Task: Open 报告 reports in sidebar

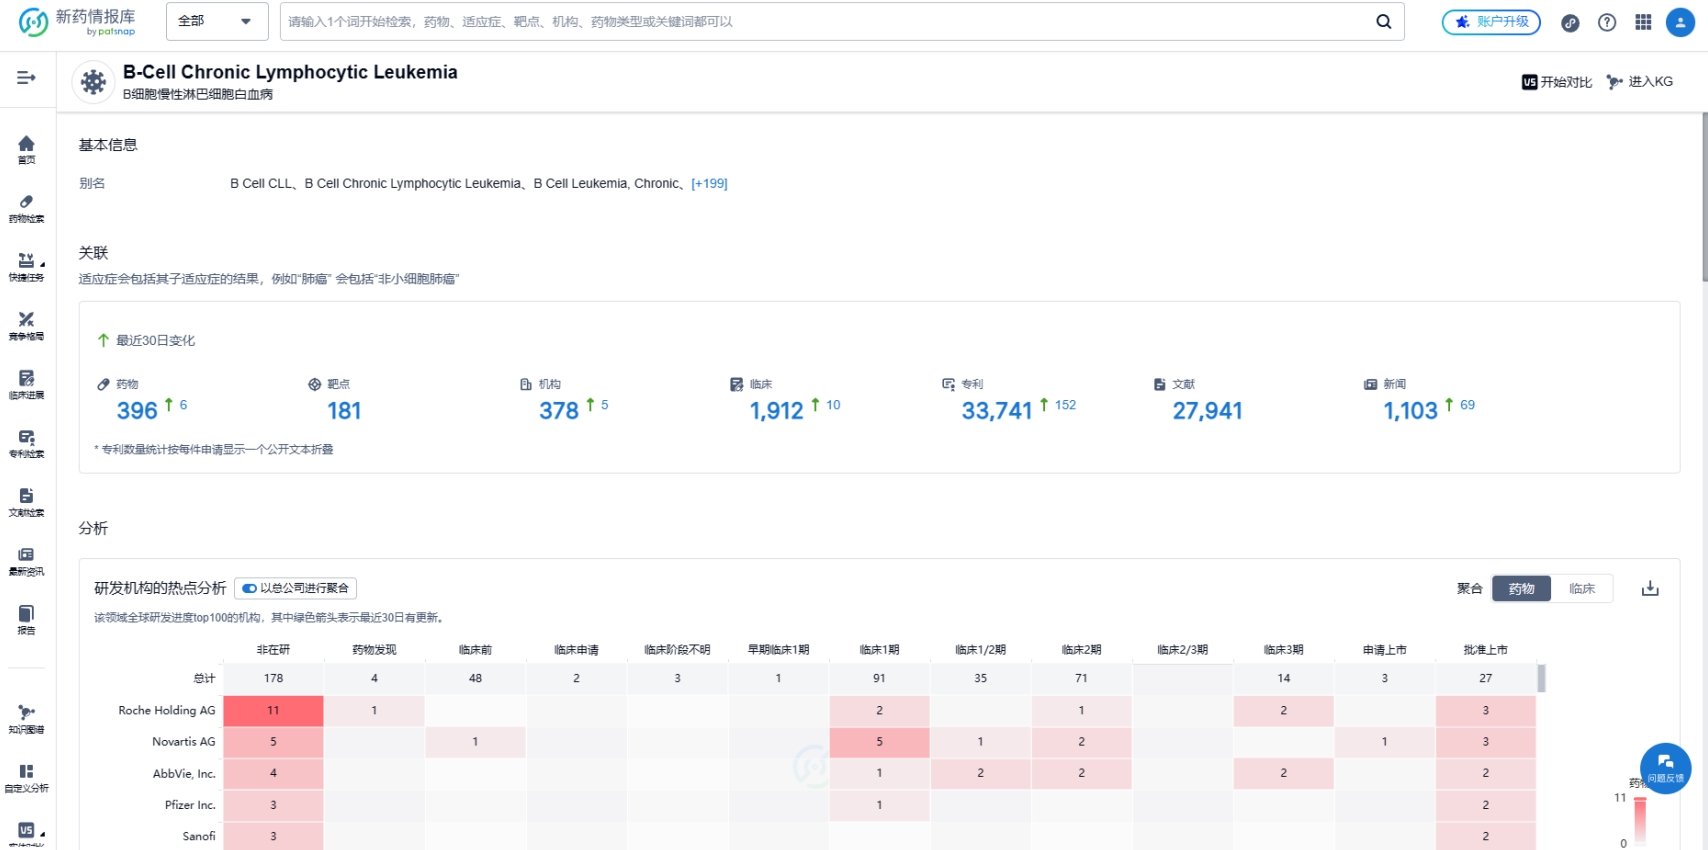Action: (26, 619)
